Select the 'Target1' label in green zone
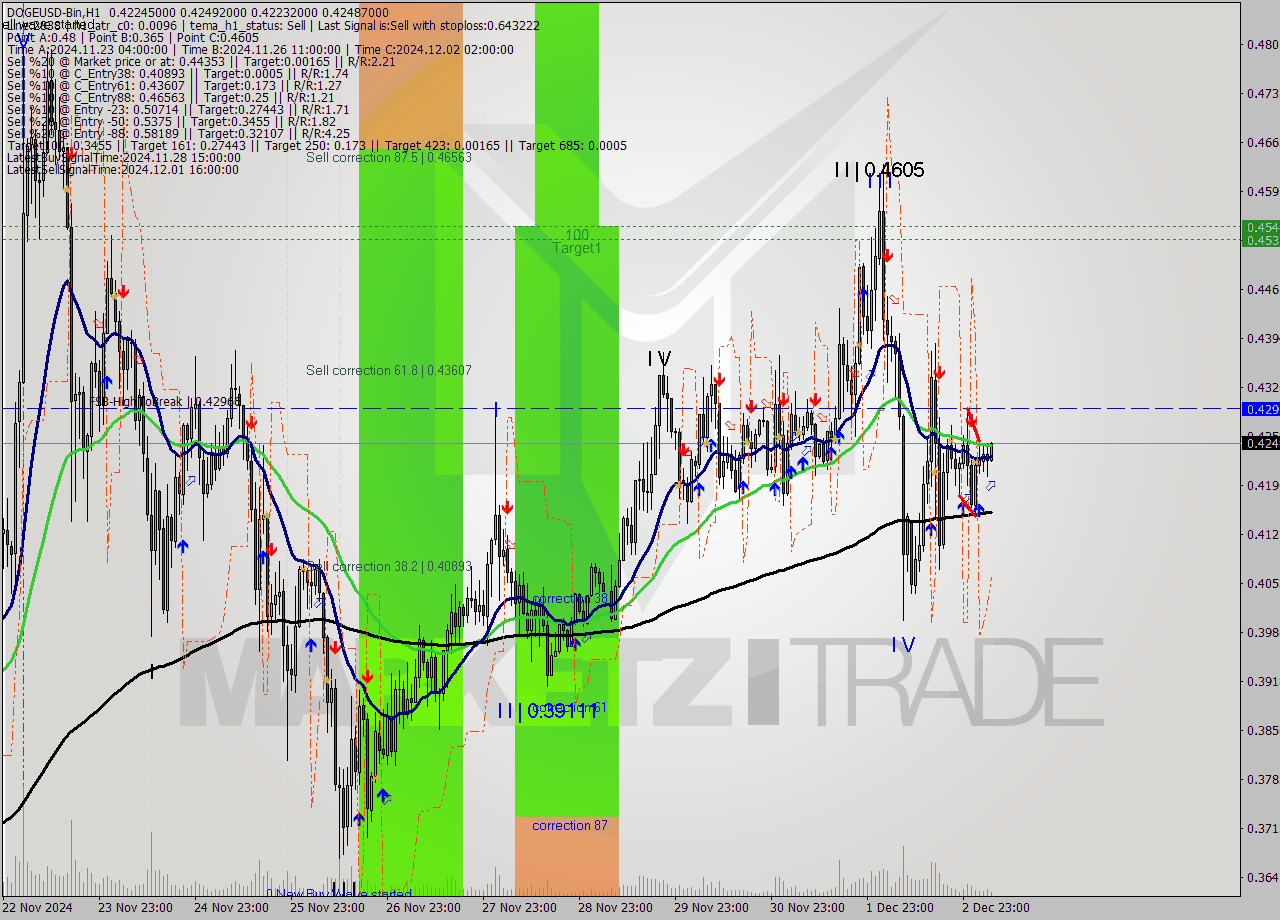Image resolution: width=1280 pixels, height=920 pixels. click(x=577, y=247)
